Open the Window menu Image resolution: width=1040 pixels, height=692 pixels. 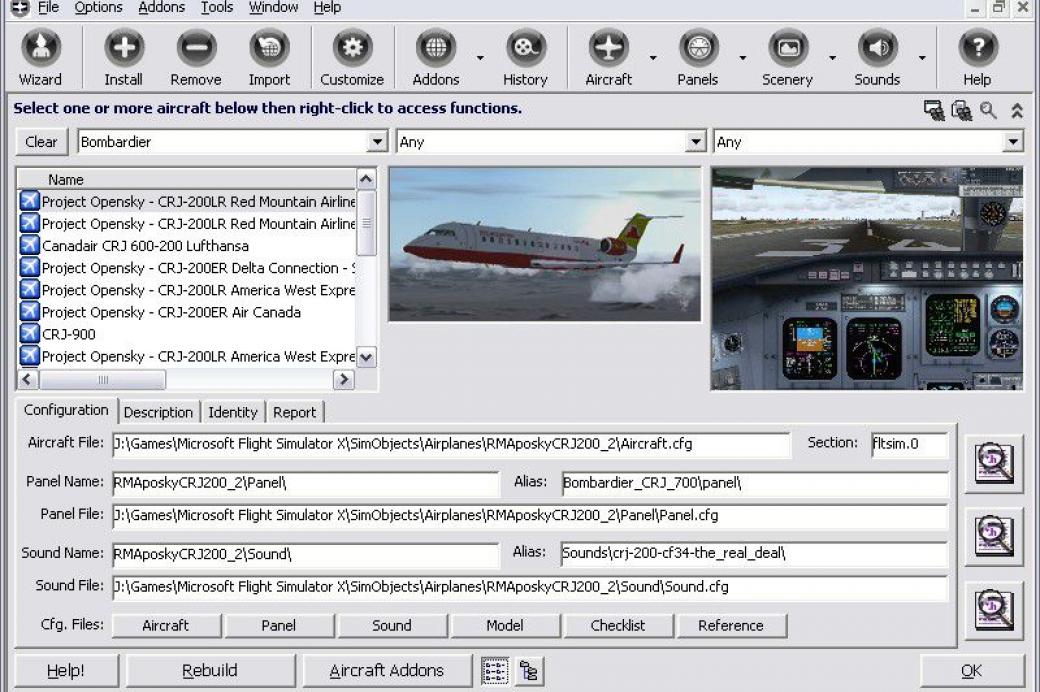[x=273, y=7]
